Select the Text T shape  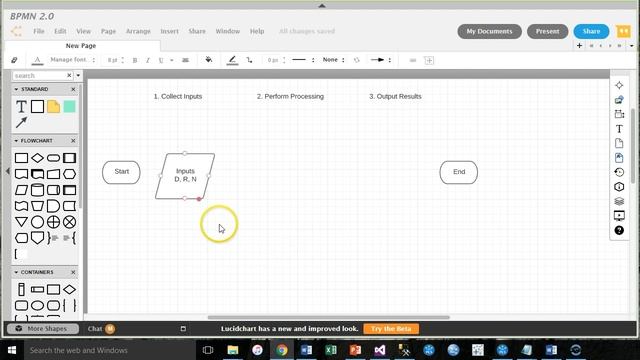(21, 107)
